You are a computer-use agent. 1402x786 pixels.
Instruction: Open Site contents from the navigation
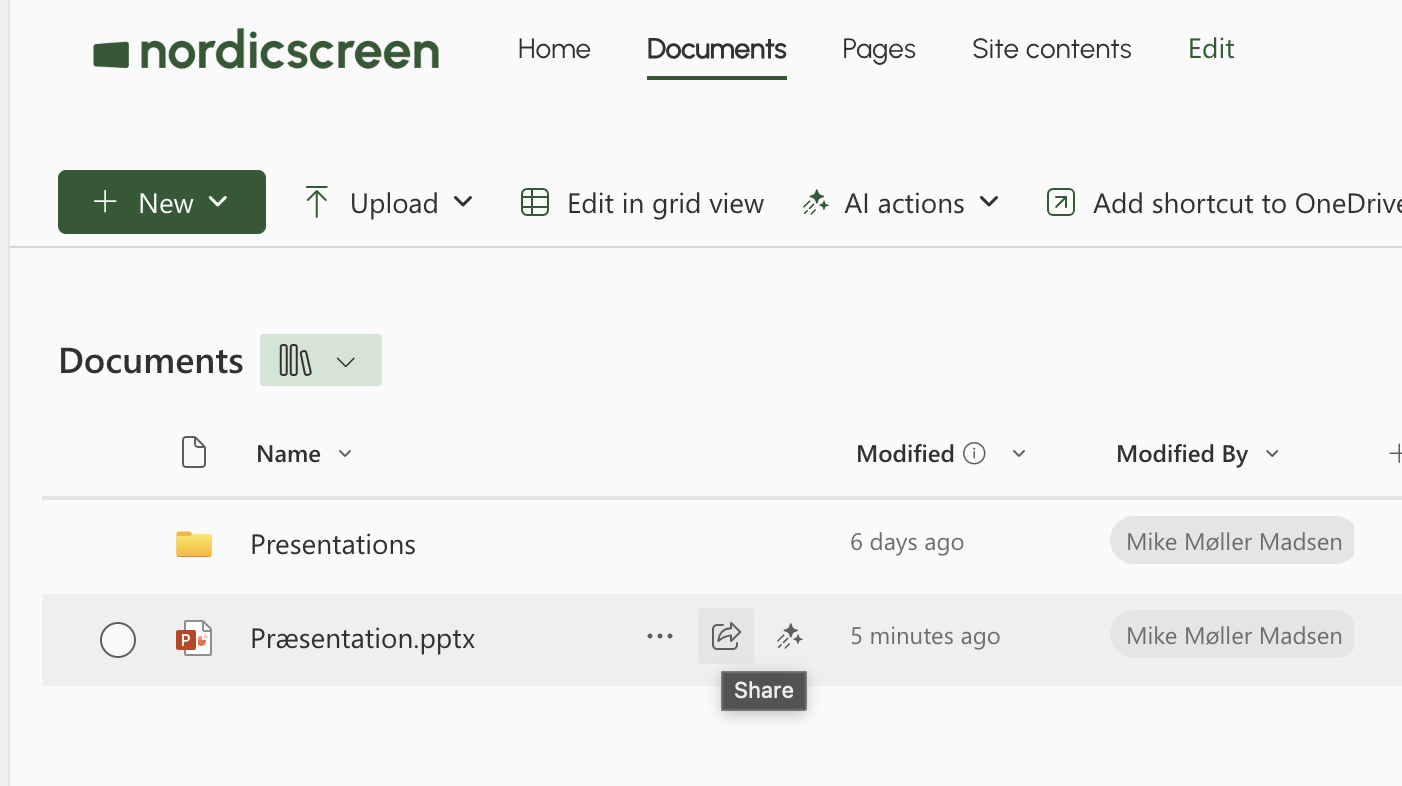point(1051,49)
